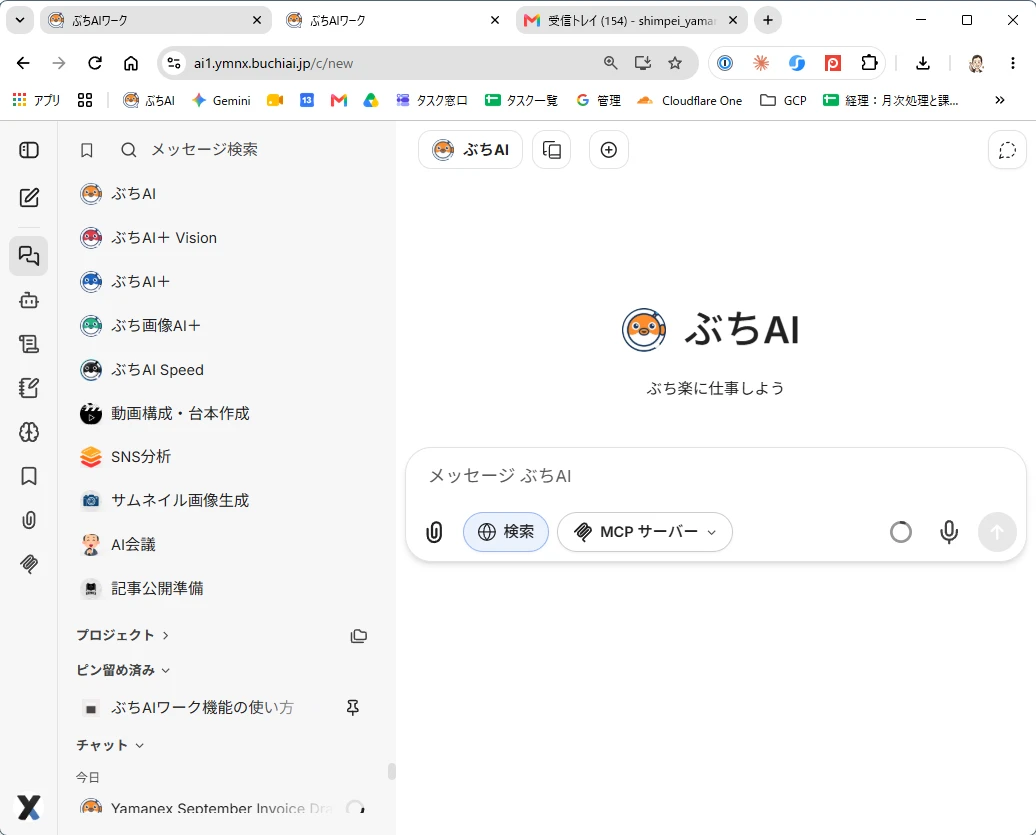The image size is (1036, 835).
Task: Click the sidebar vertical scrollbar thumb
Action: coord(391,772)
